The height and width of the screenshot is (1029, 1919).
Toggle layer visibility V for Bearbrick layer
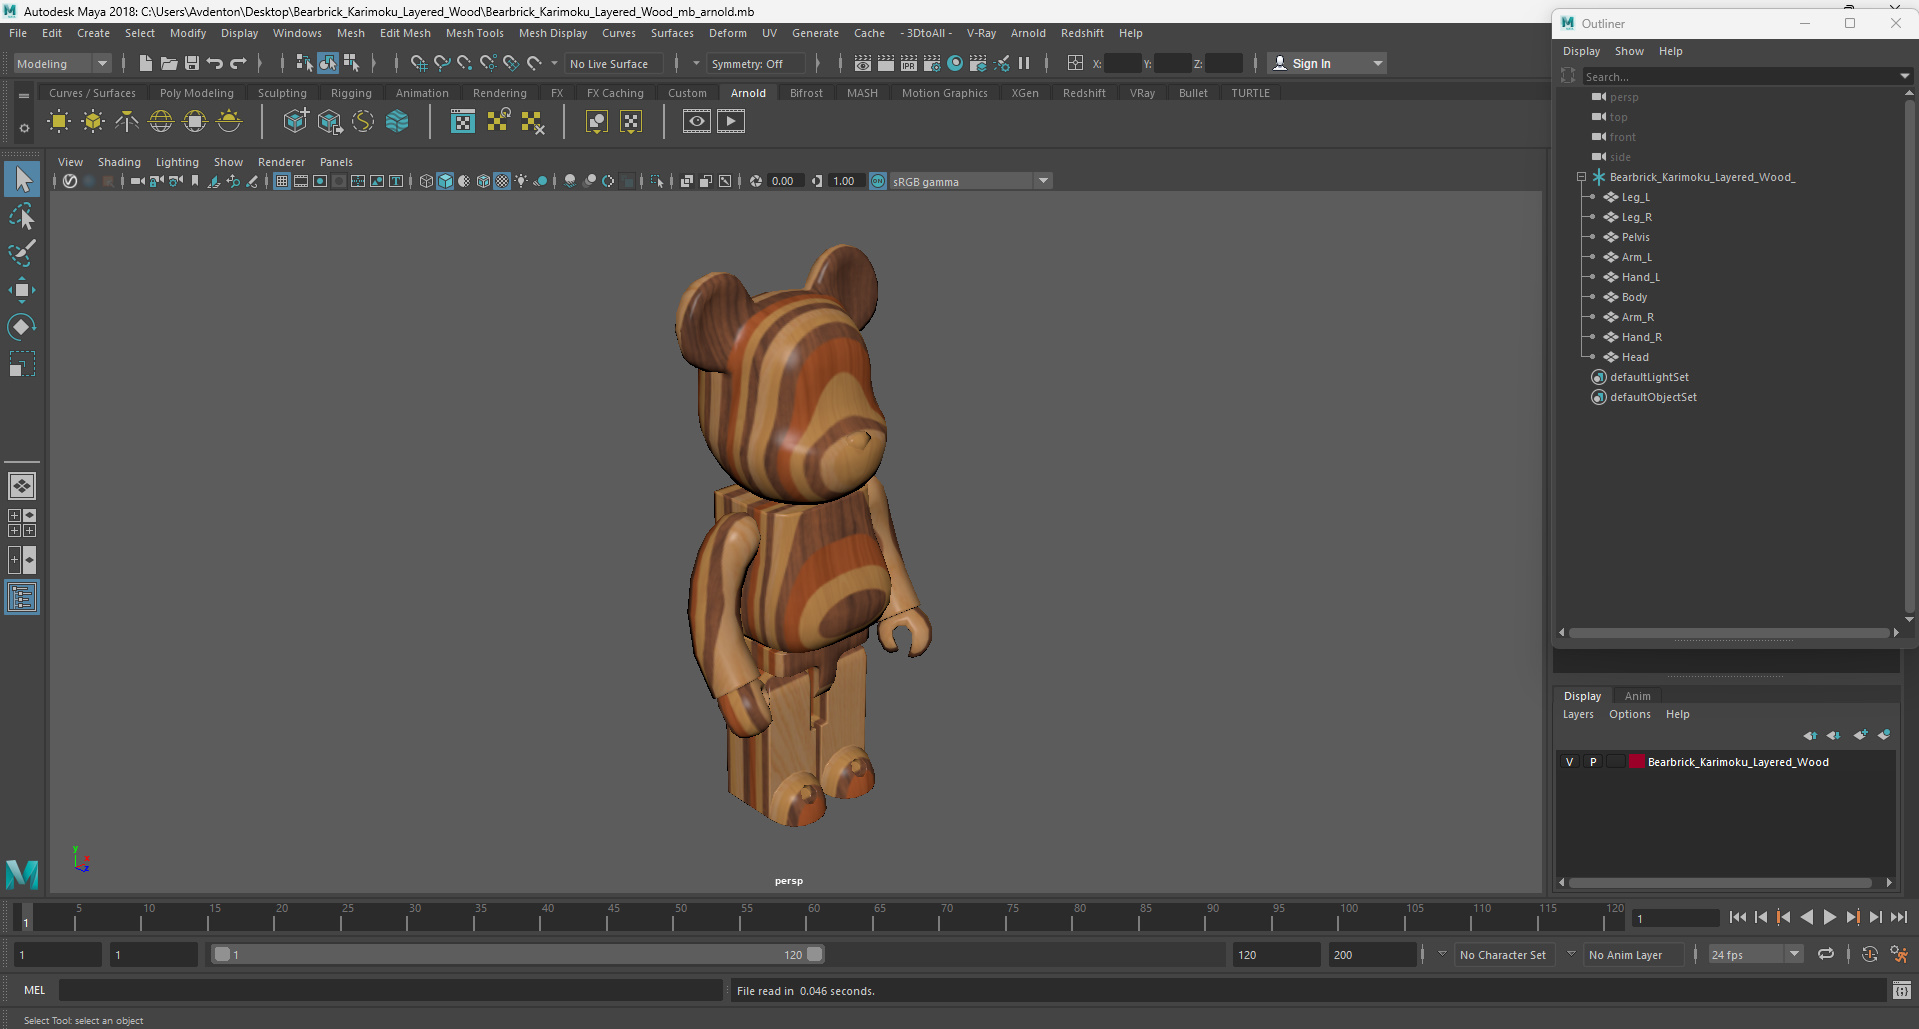[1570, 762]
